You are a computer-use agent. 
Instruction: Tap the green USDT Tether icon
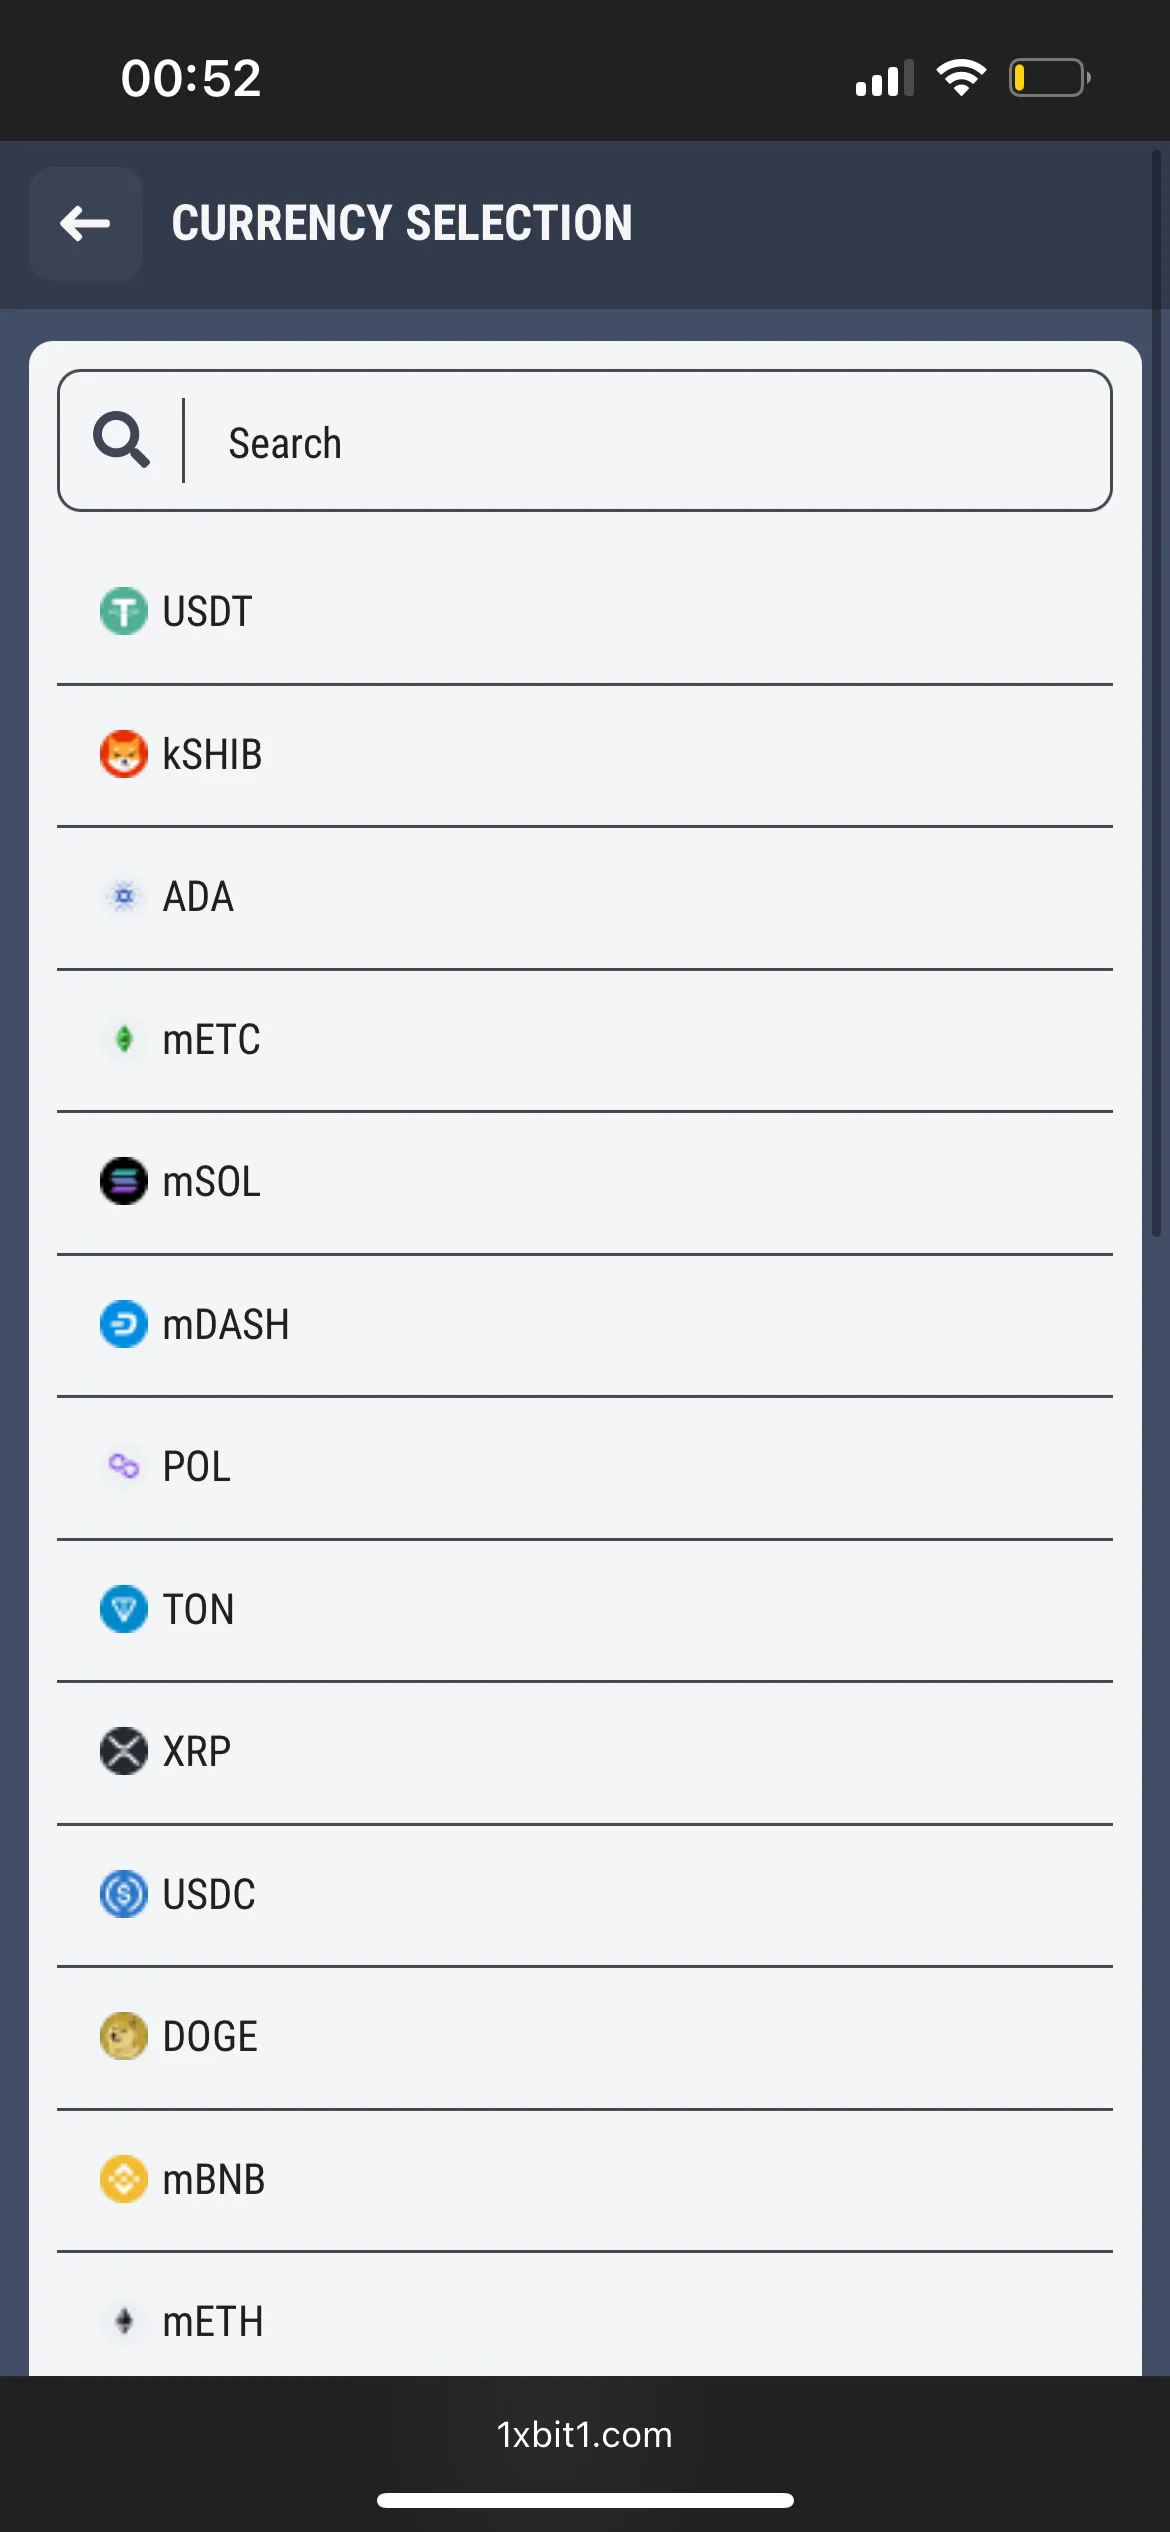[x=123, y=611]
